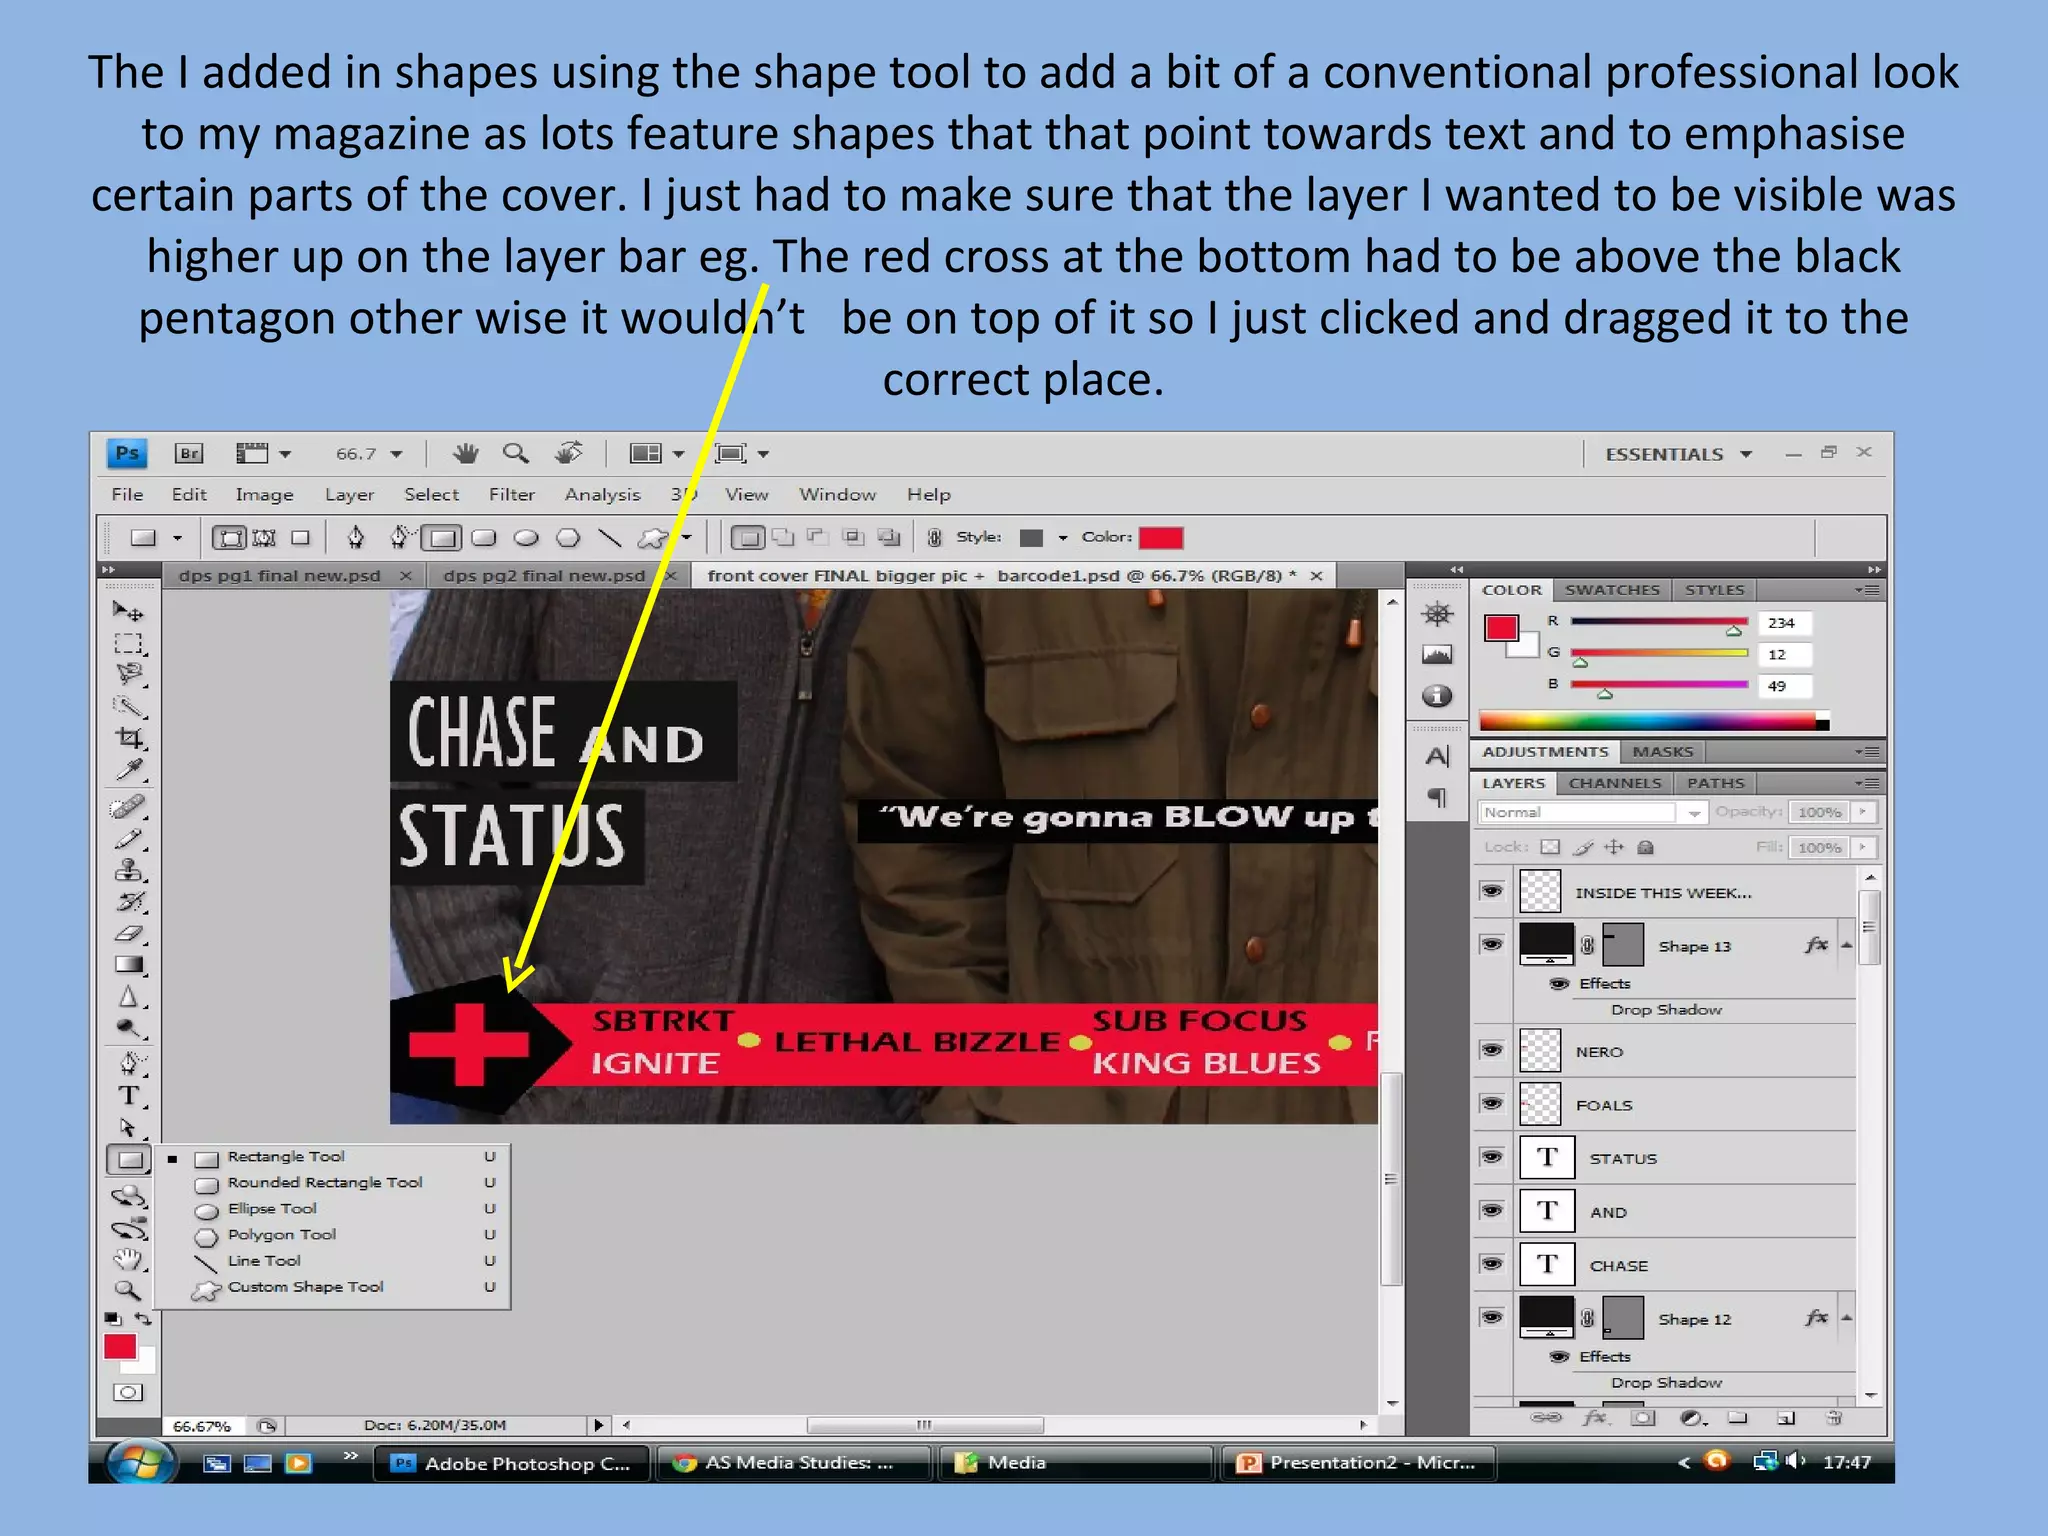
Task: Open the Arrange Documents dropdown
Action: (x=656, y=454)
